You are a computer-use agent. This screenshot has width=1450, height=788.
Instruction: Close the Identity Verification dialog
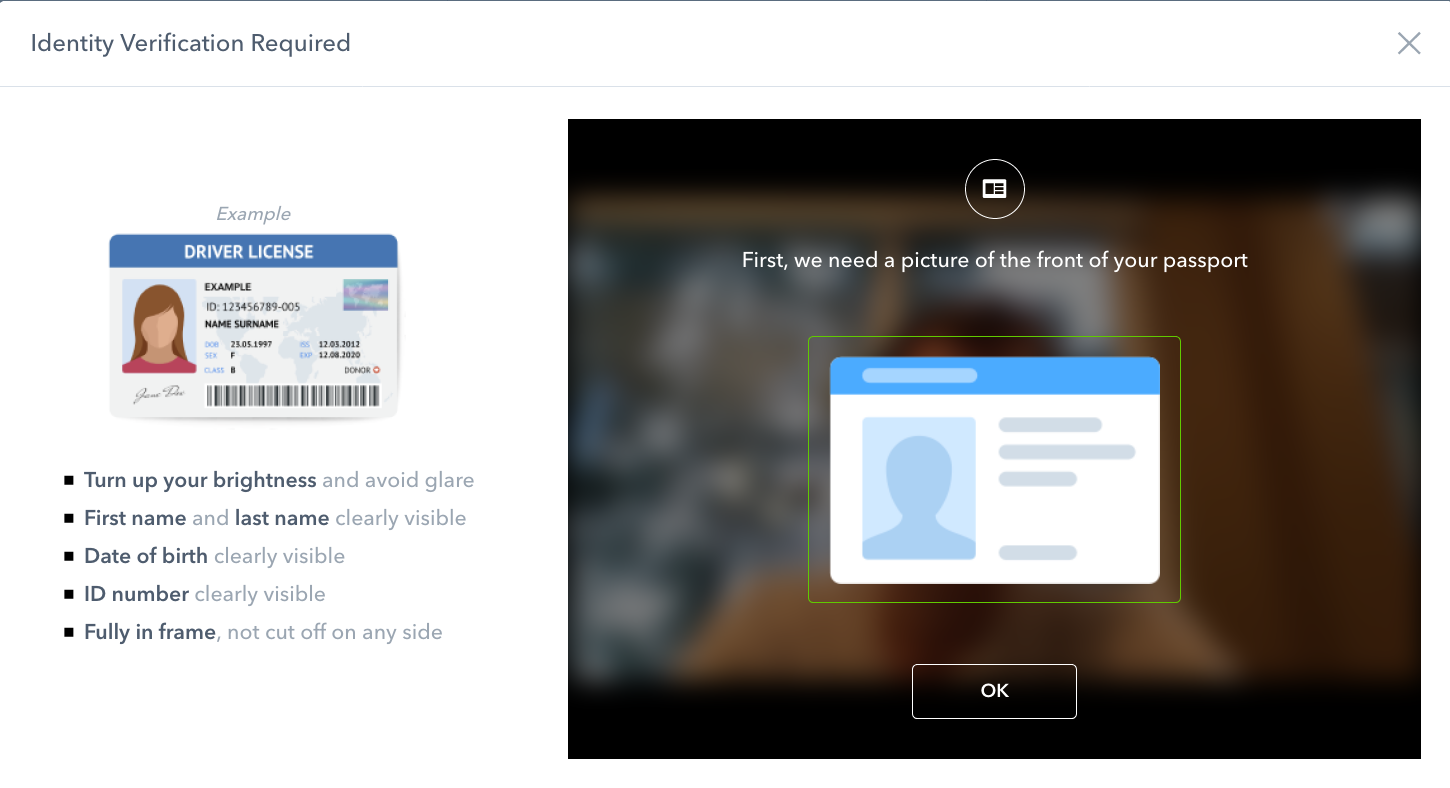click(x=1408, y=43)
